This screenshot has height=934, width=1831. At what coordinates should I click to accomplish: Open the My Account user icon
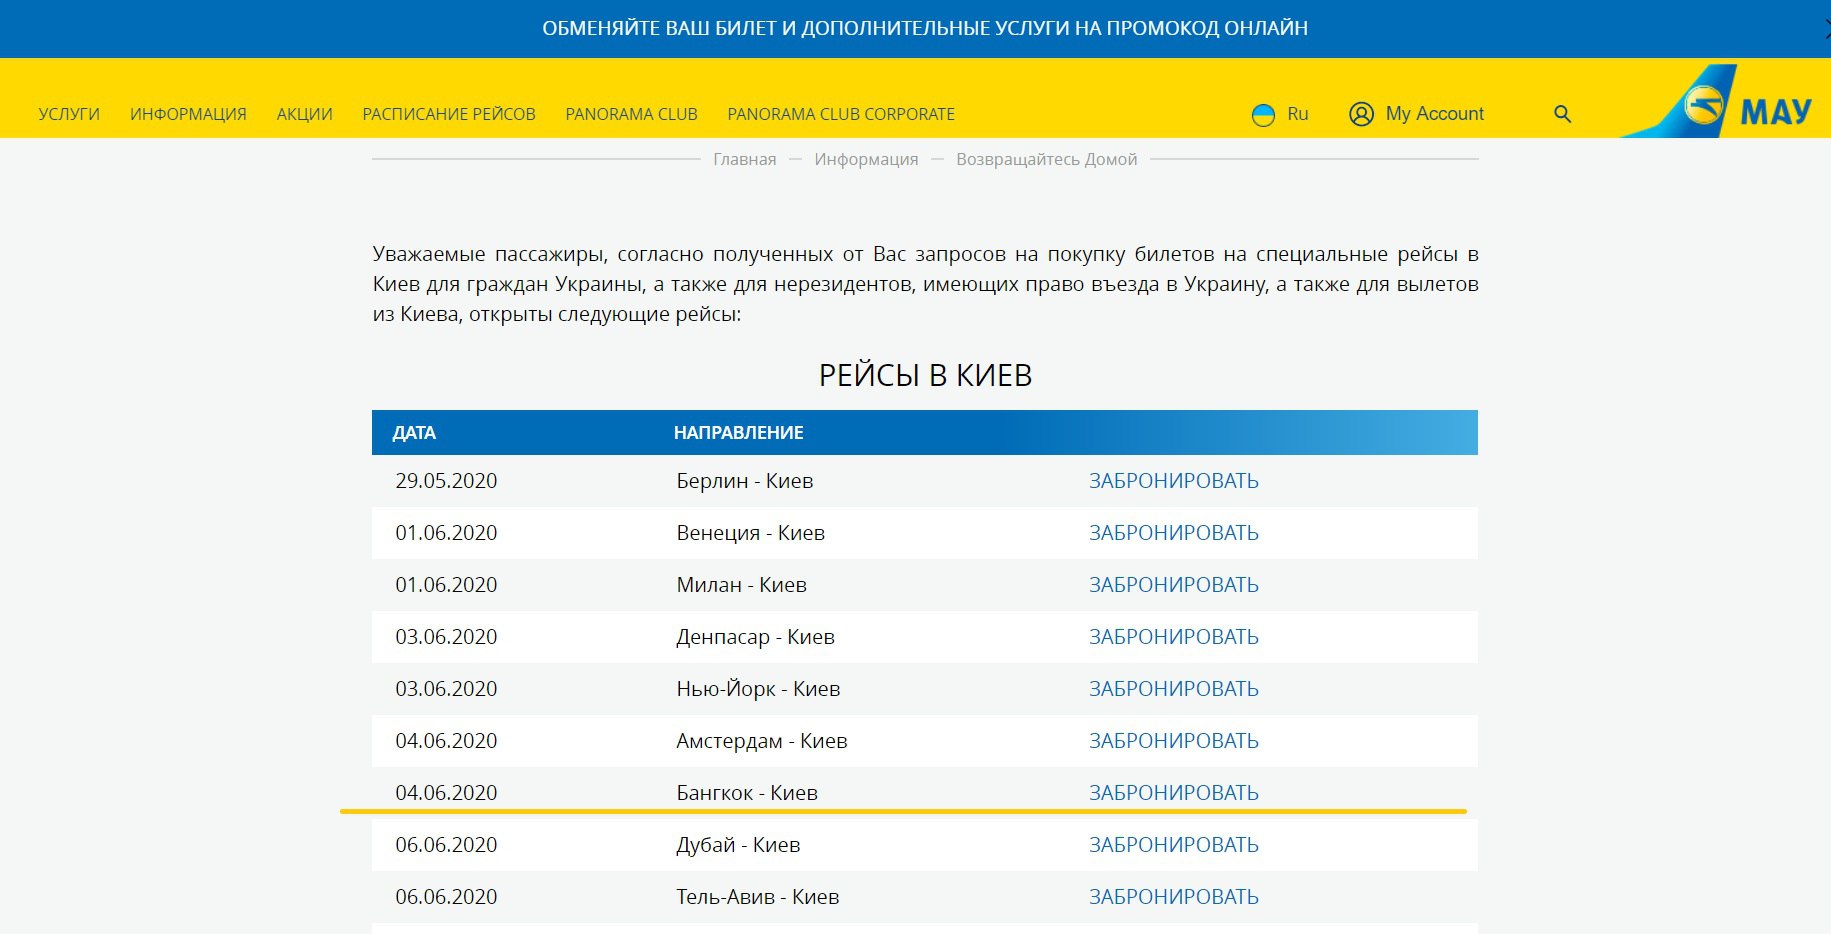pos(1361,114)
